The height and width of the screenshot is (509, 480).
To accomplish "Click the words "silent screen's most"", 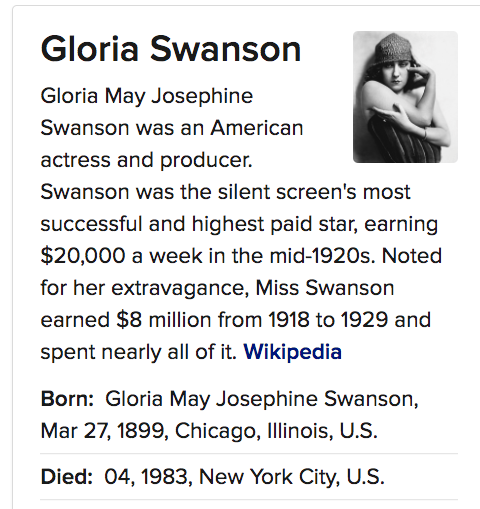I will 314,192.
